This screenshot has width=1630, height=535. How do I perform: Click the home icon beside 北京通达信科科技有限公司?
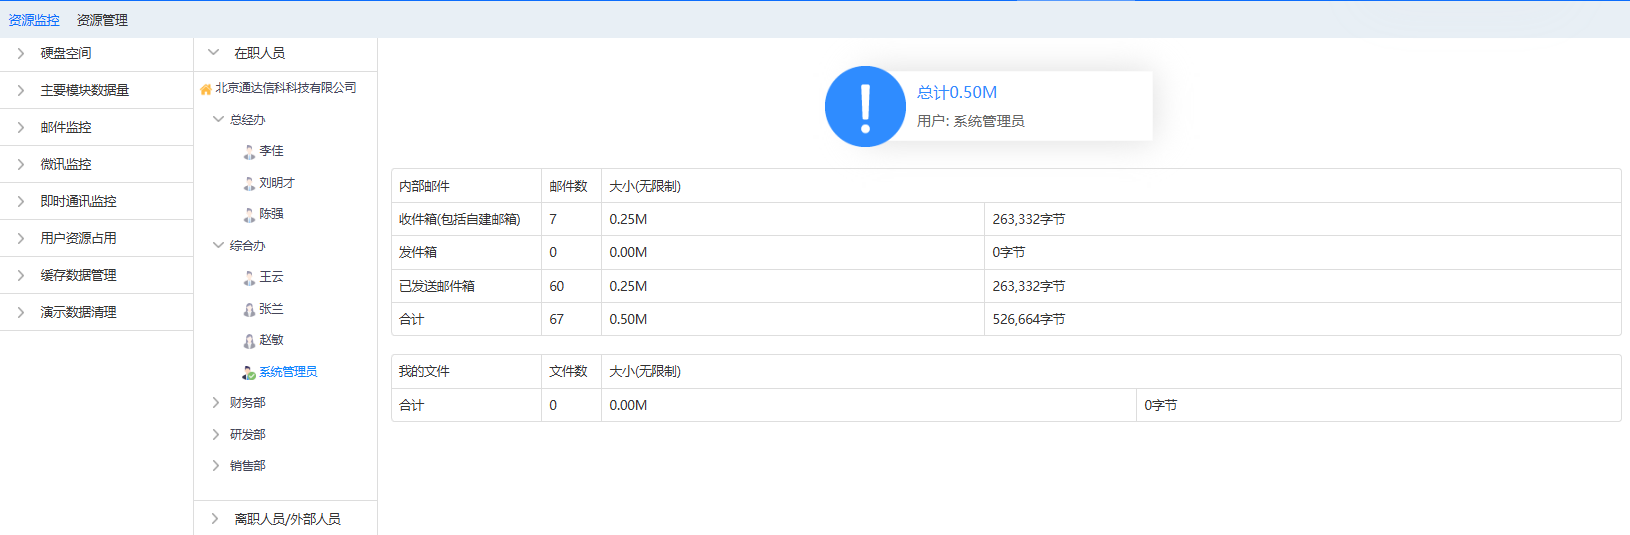205,89
